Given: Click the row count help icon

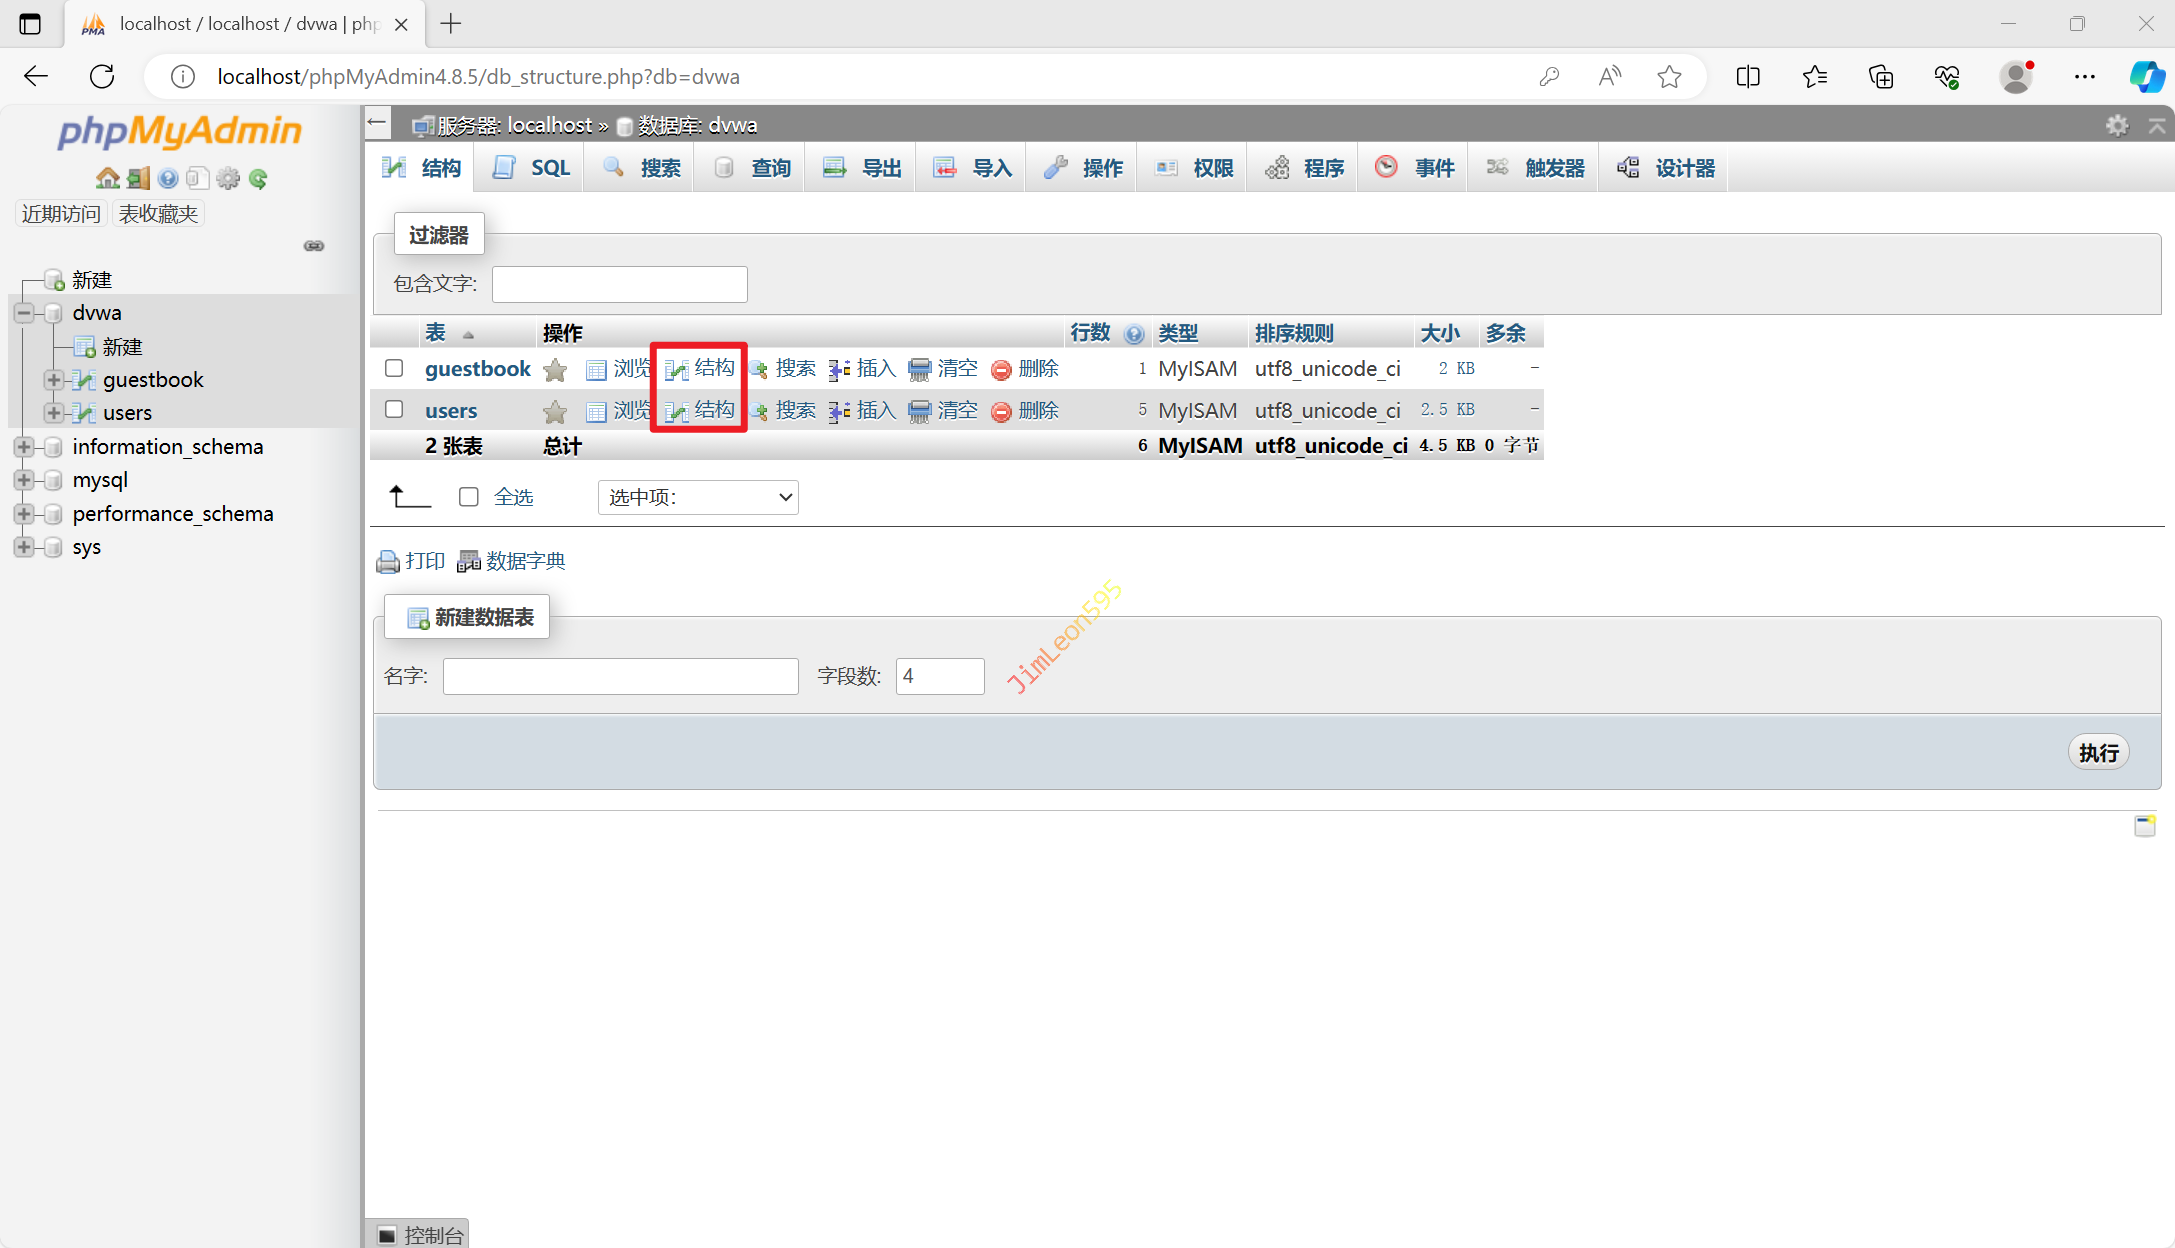Looking at the screenshot, I should pos(1134,334).
